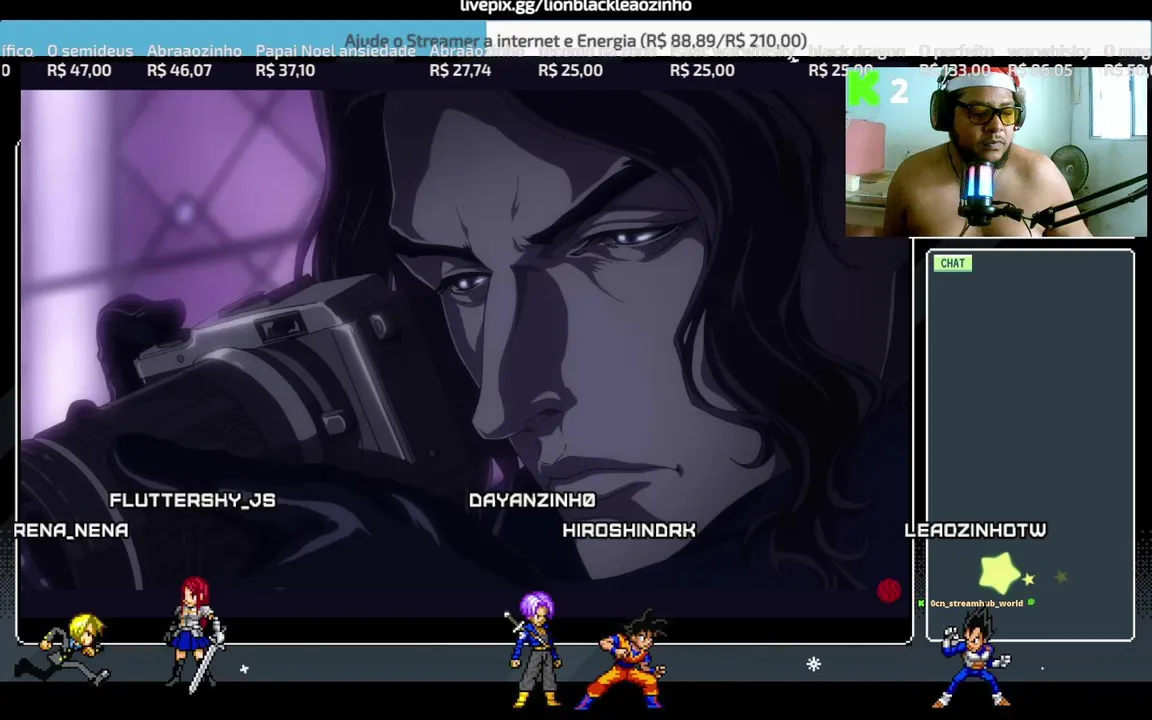Click the red round icon on video corner
The image size is (1152, 720).
tap(889, 590)
